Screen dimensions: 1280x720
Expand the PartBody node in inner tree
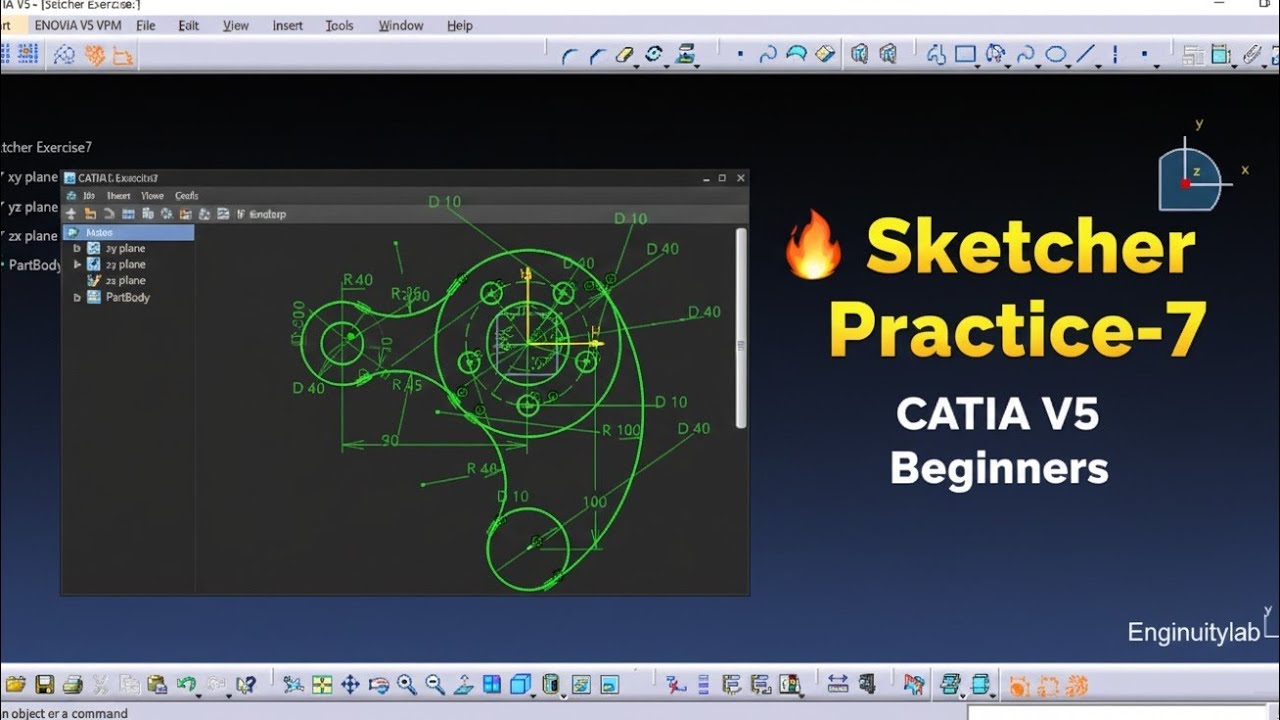pos(77,298)
